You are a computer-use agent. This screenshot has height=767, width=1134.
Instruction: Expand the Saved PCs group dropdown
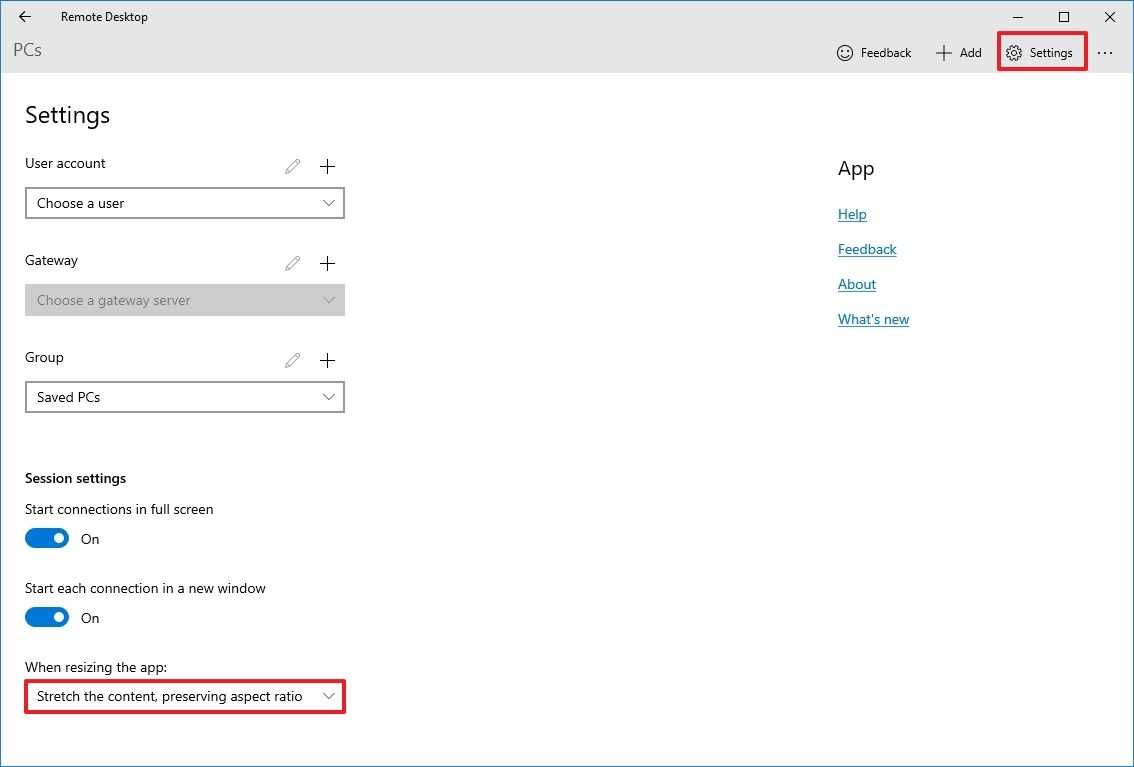[184, 397]
